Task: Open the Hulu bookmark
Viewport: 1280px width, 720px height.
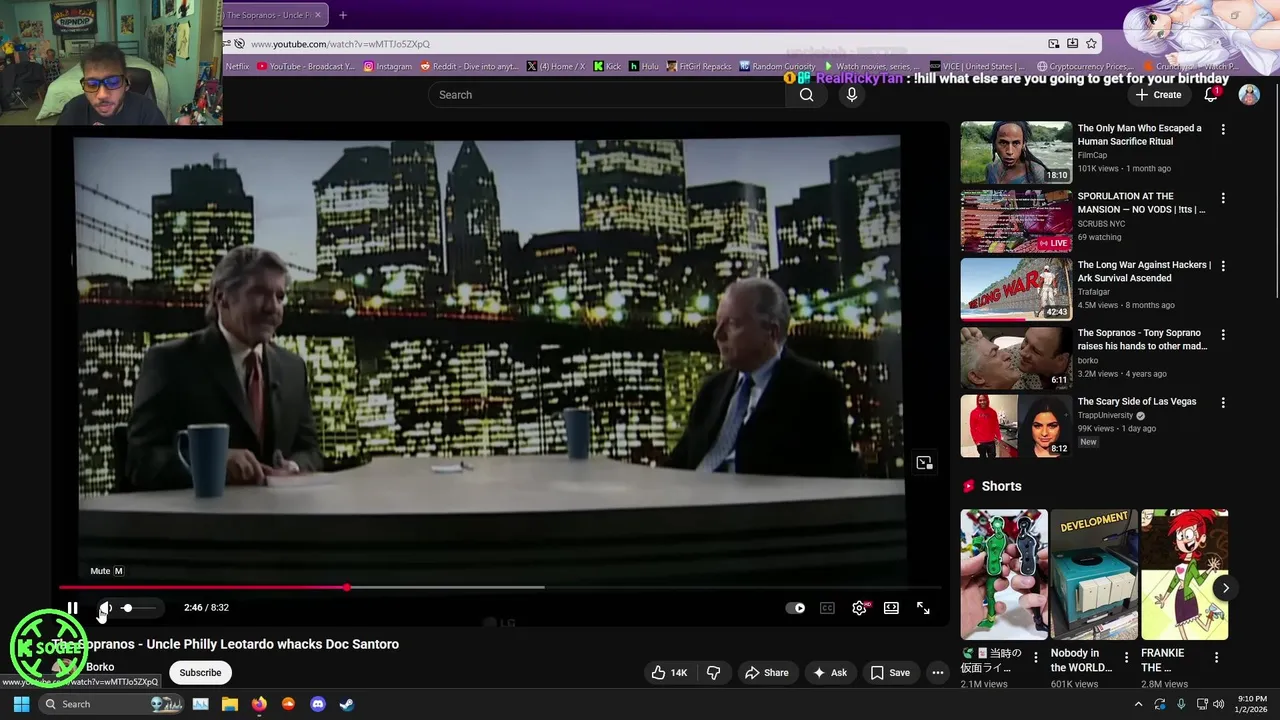Action: [x=643, y=66]
